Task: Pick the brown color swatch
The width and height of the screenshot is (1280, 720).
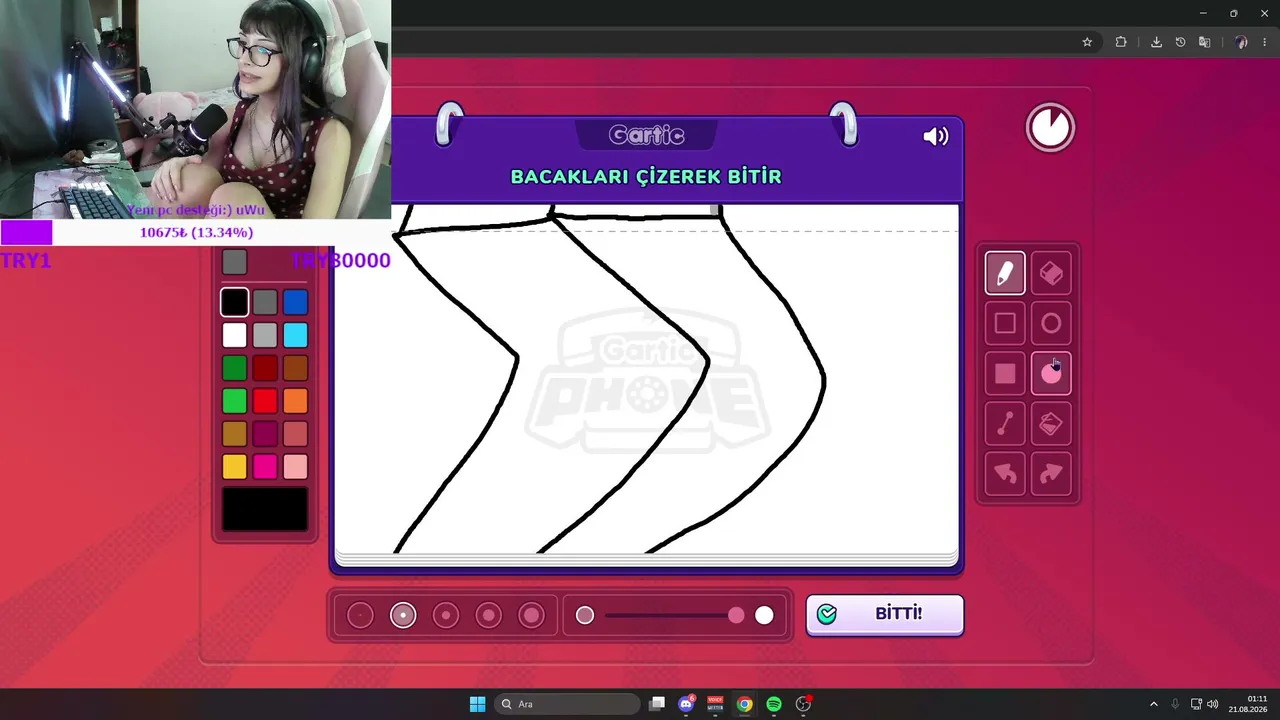Action: (x=295, y=368)
